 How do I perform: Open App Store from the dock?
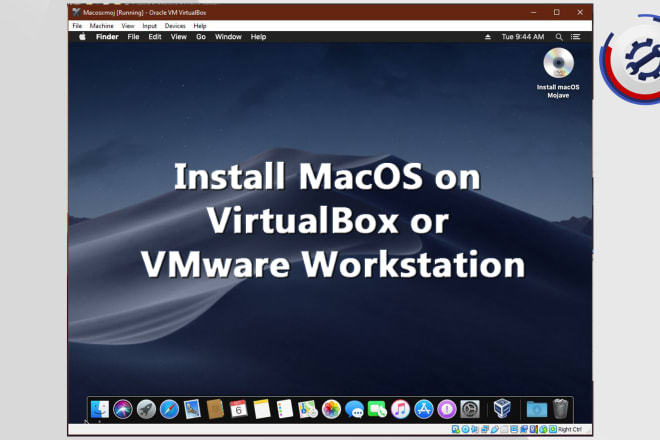click(x=423, y=409)
